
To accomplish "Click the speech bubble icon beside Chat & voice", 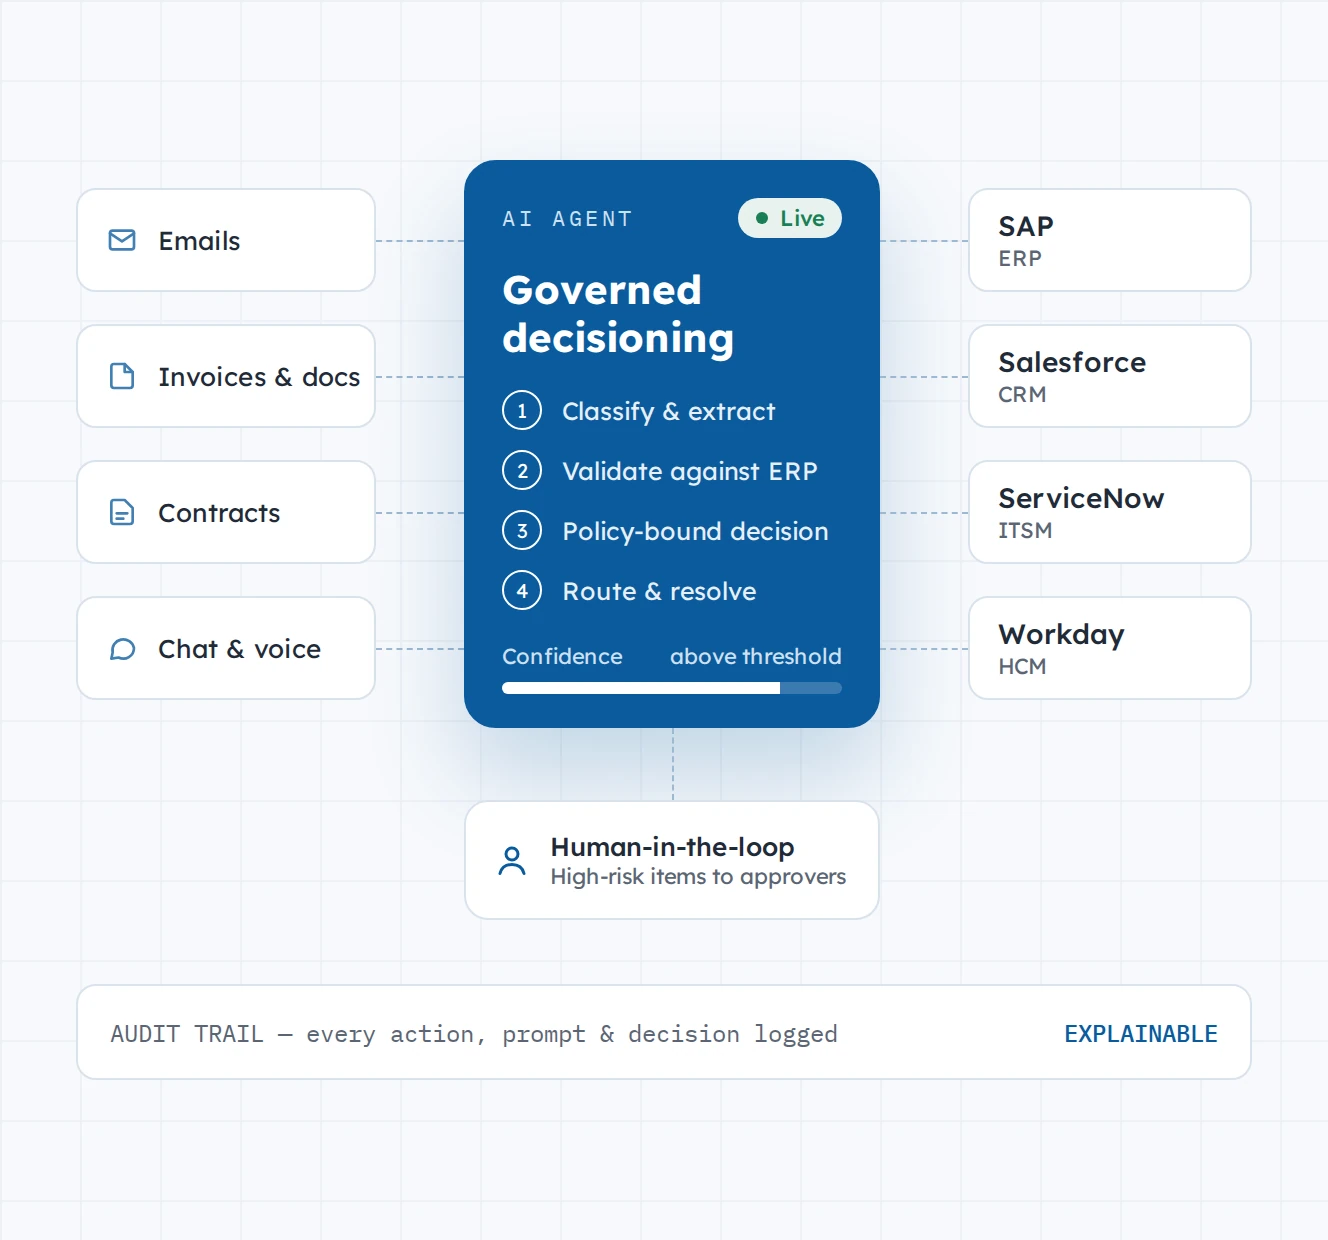I will coord(122,649).
